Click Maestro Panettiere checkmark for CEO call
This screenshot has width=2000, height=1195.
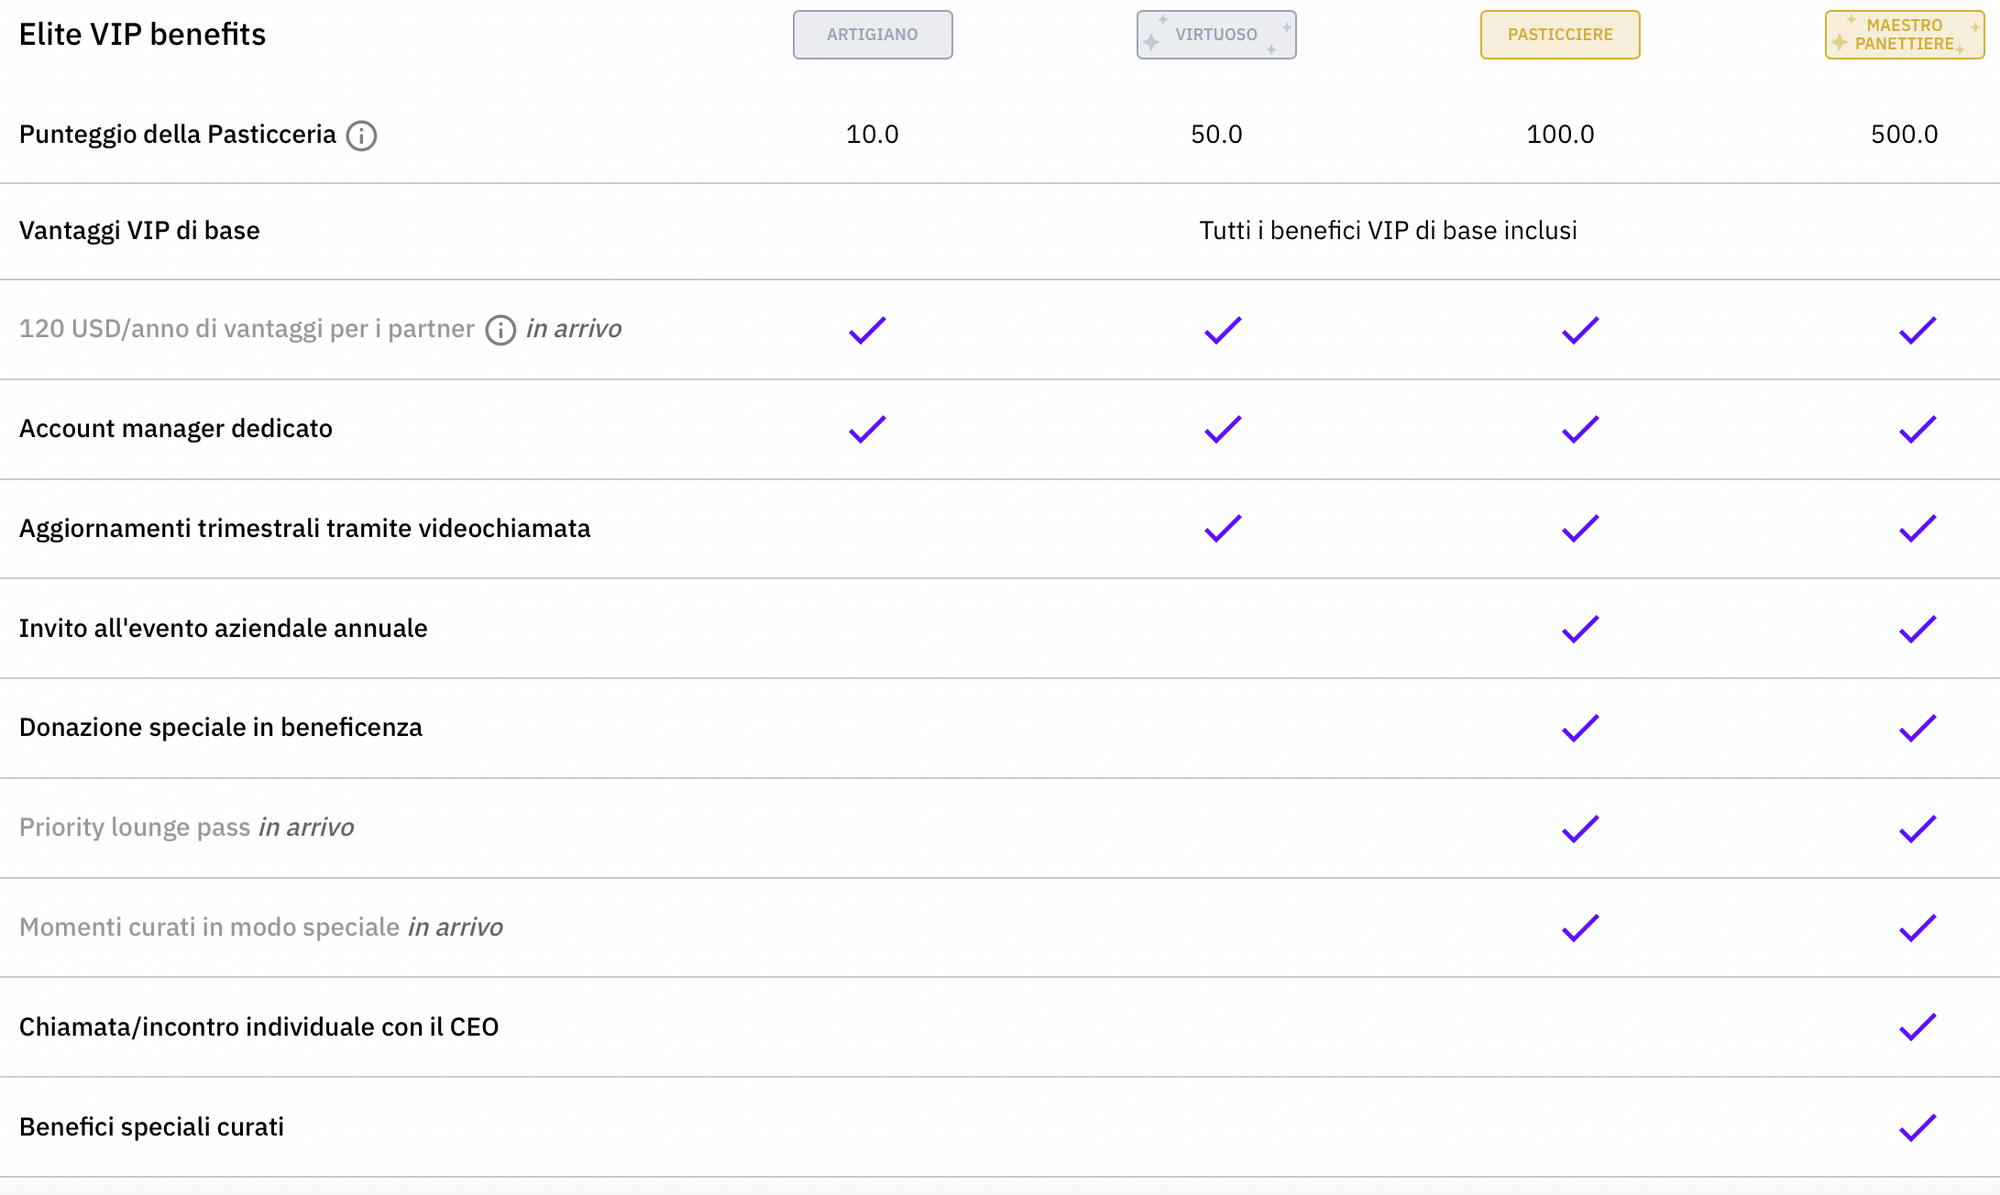(1917, 1027)
